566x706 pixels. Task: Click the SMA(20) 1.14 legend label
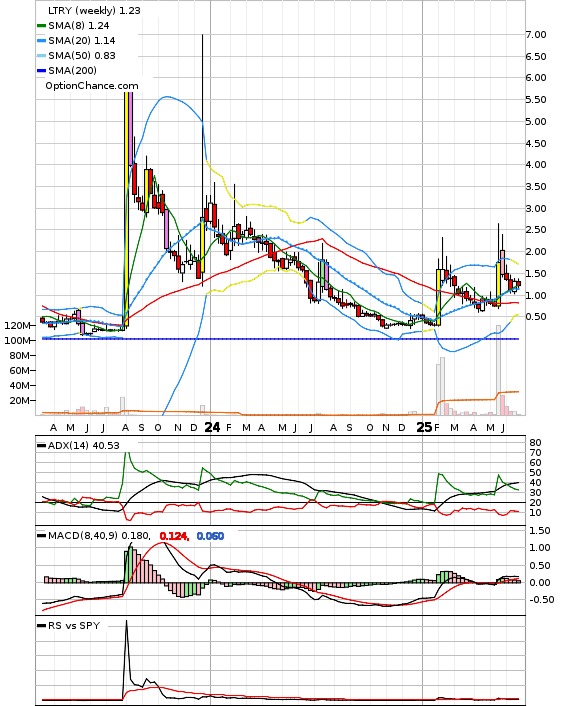[x=82, y=41]
